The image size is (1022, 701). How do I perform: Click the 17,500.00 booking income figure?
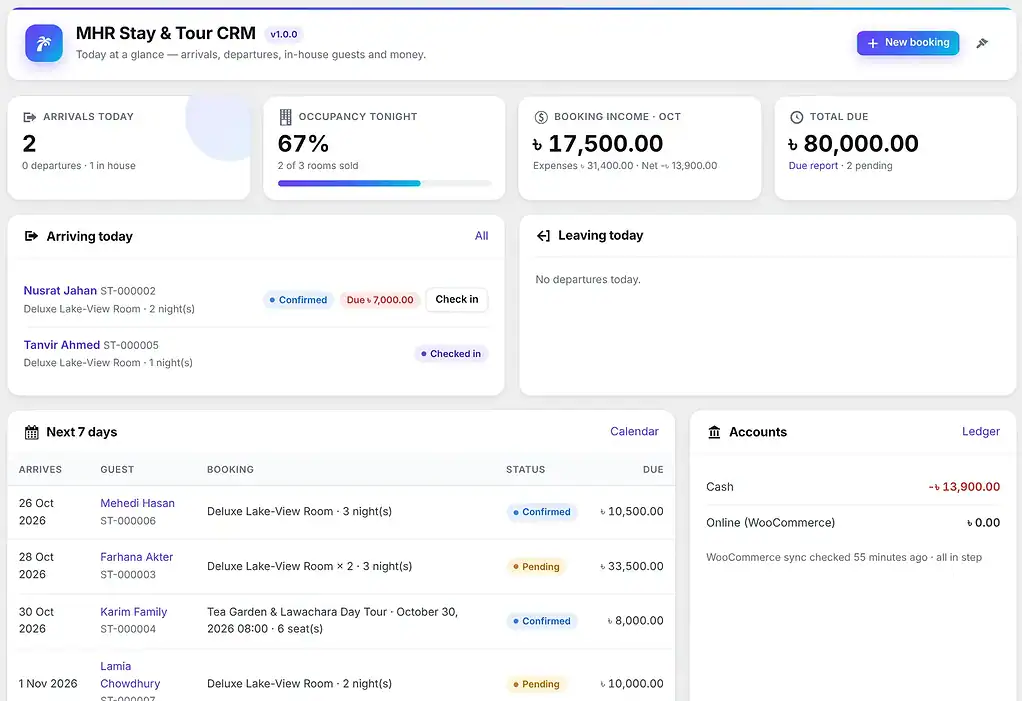coord(598,143)
